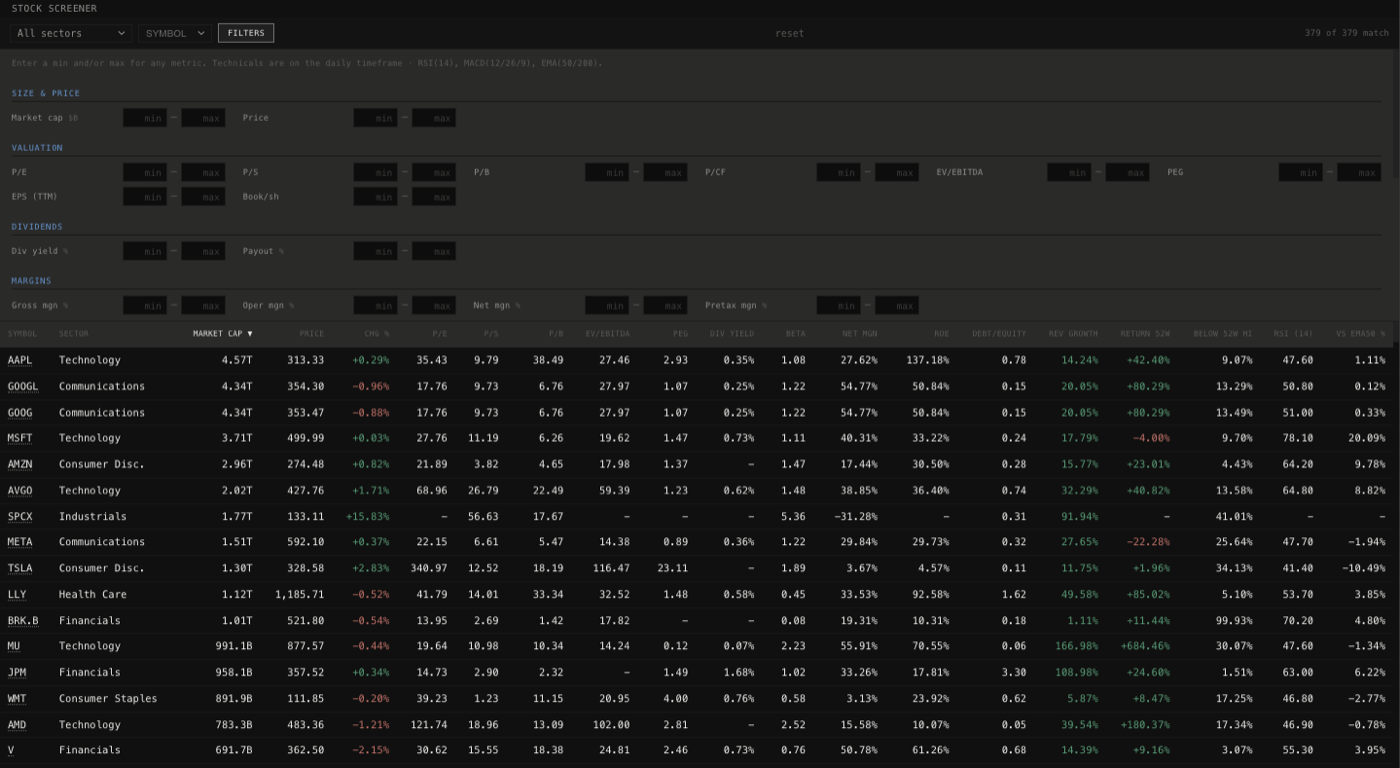The height and width of the screenshot is (768, 1400).
Task: Sort by CHG % column header
Action: [377, 334]
